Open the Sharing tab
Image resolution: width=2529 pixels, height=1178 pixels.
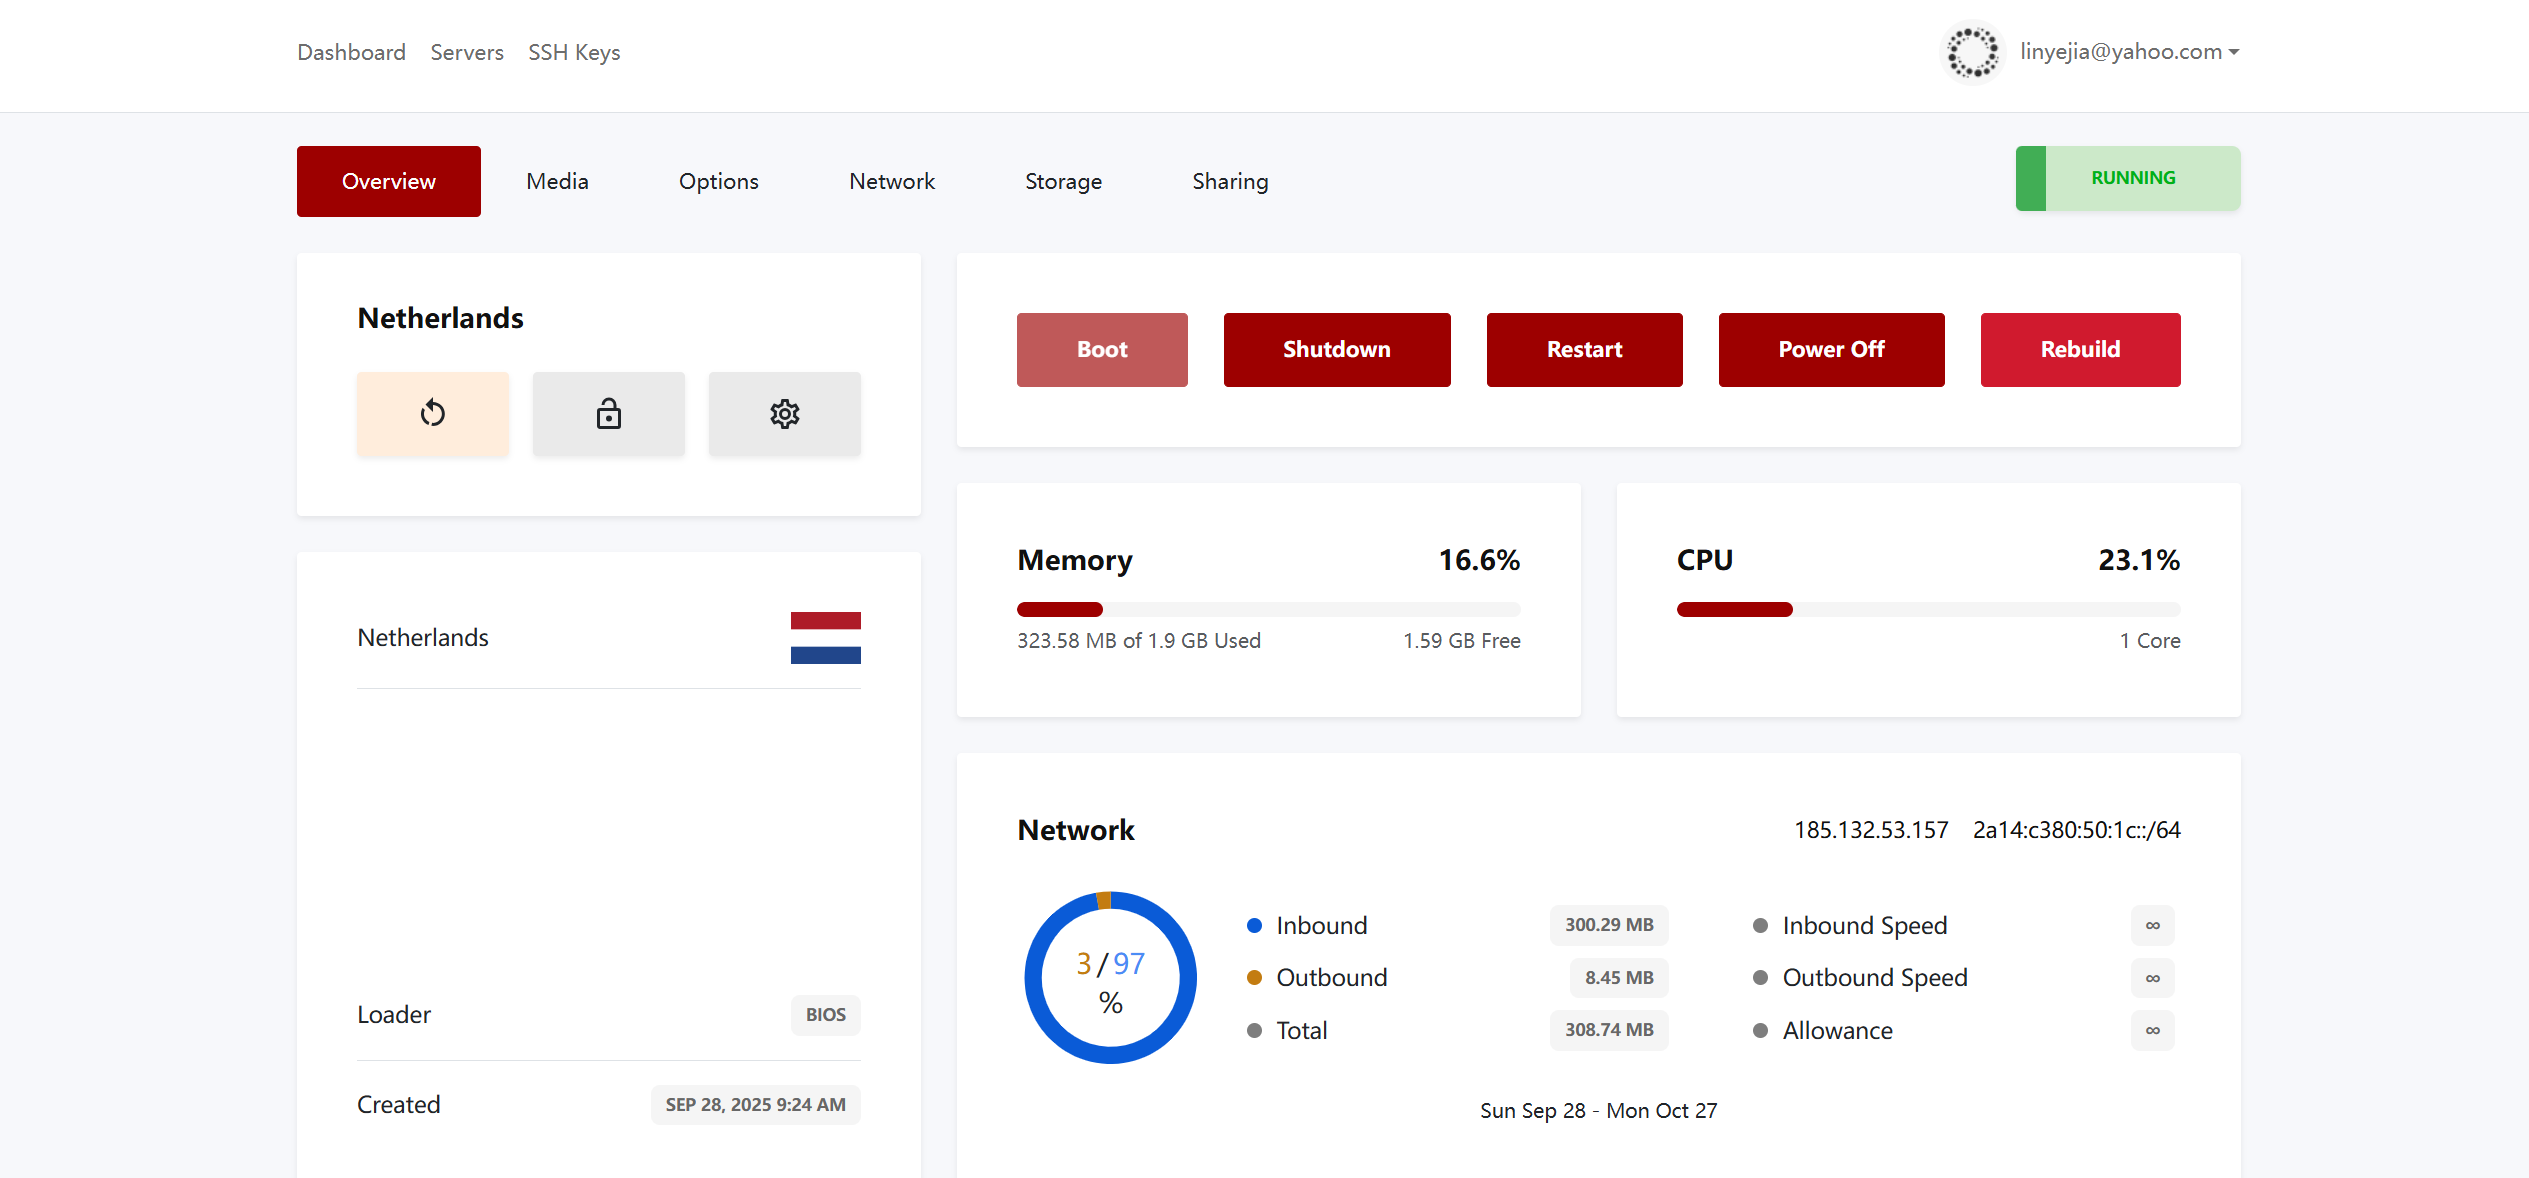(x=1230, y=181)
